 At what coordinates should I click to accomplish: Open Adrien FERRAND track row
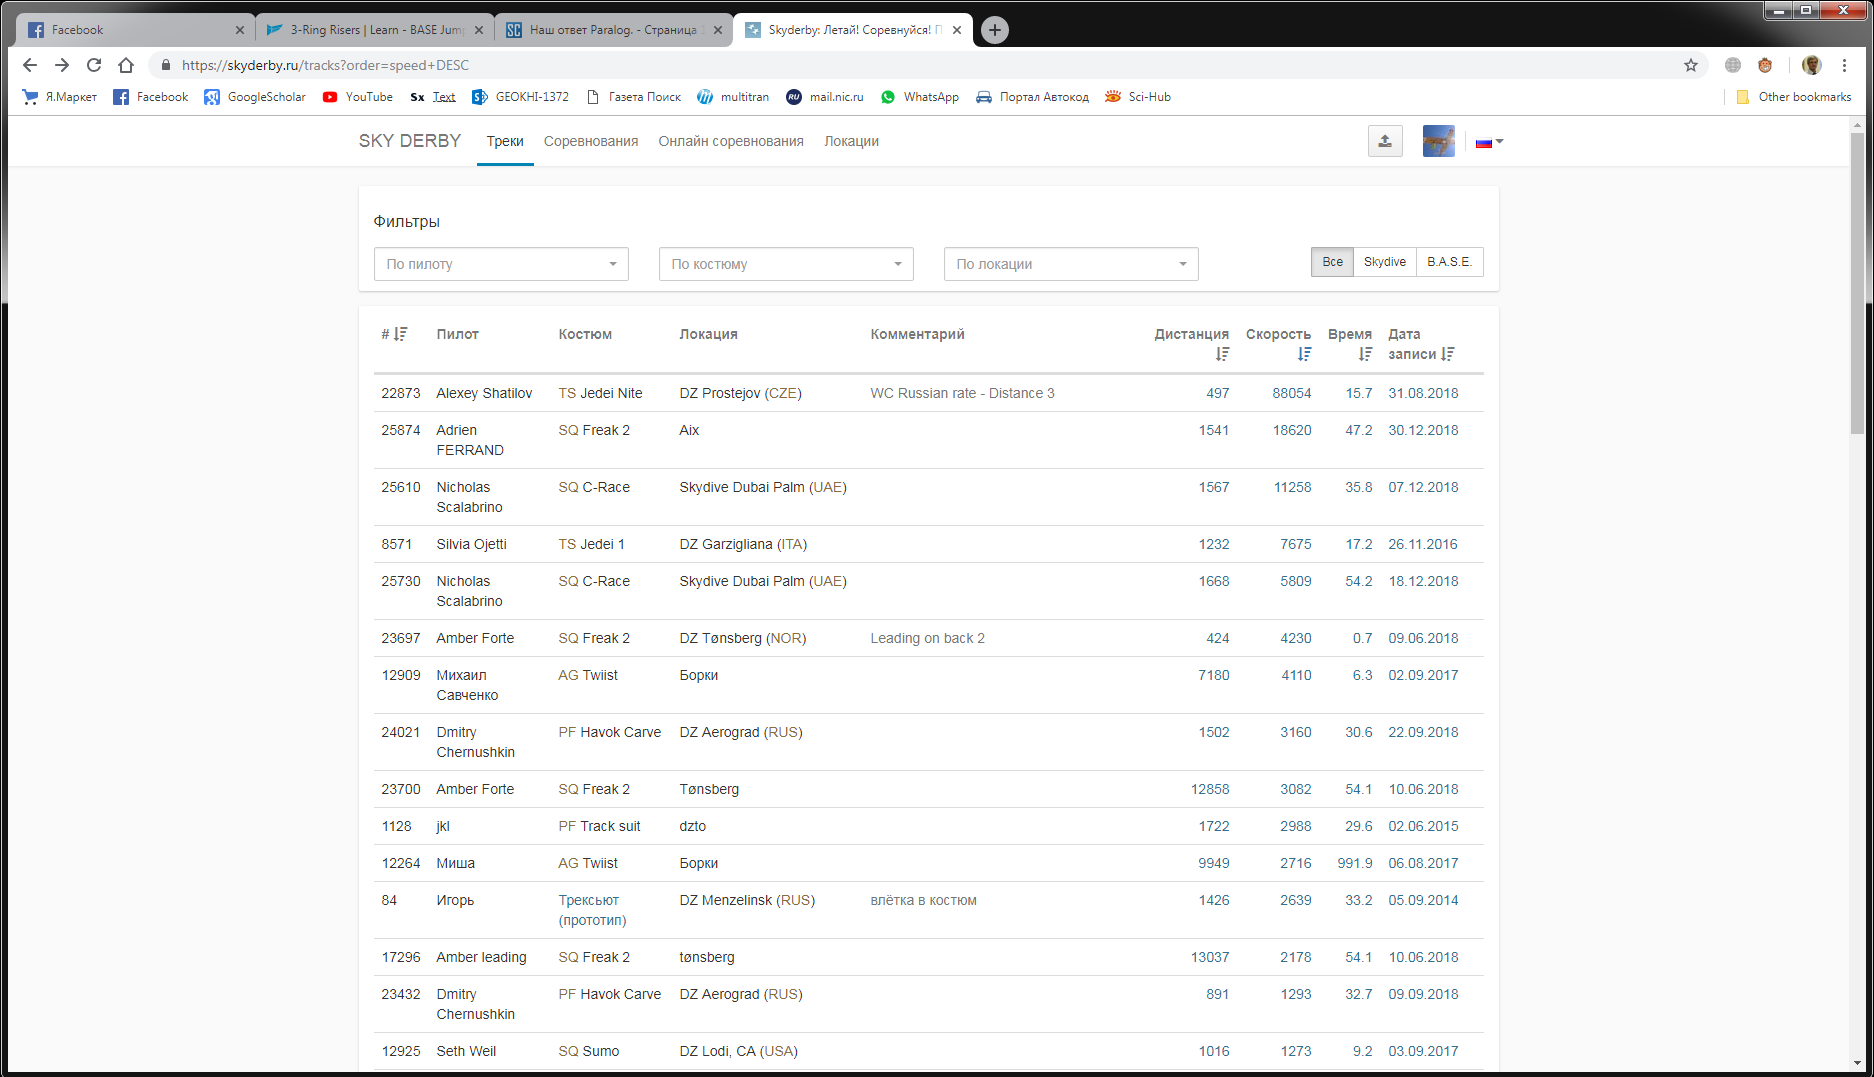(928, 440)
